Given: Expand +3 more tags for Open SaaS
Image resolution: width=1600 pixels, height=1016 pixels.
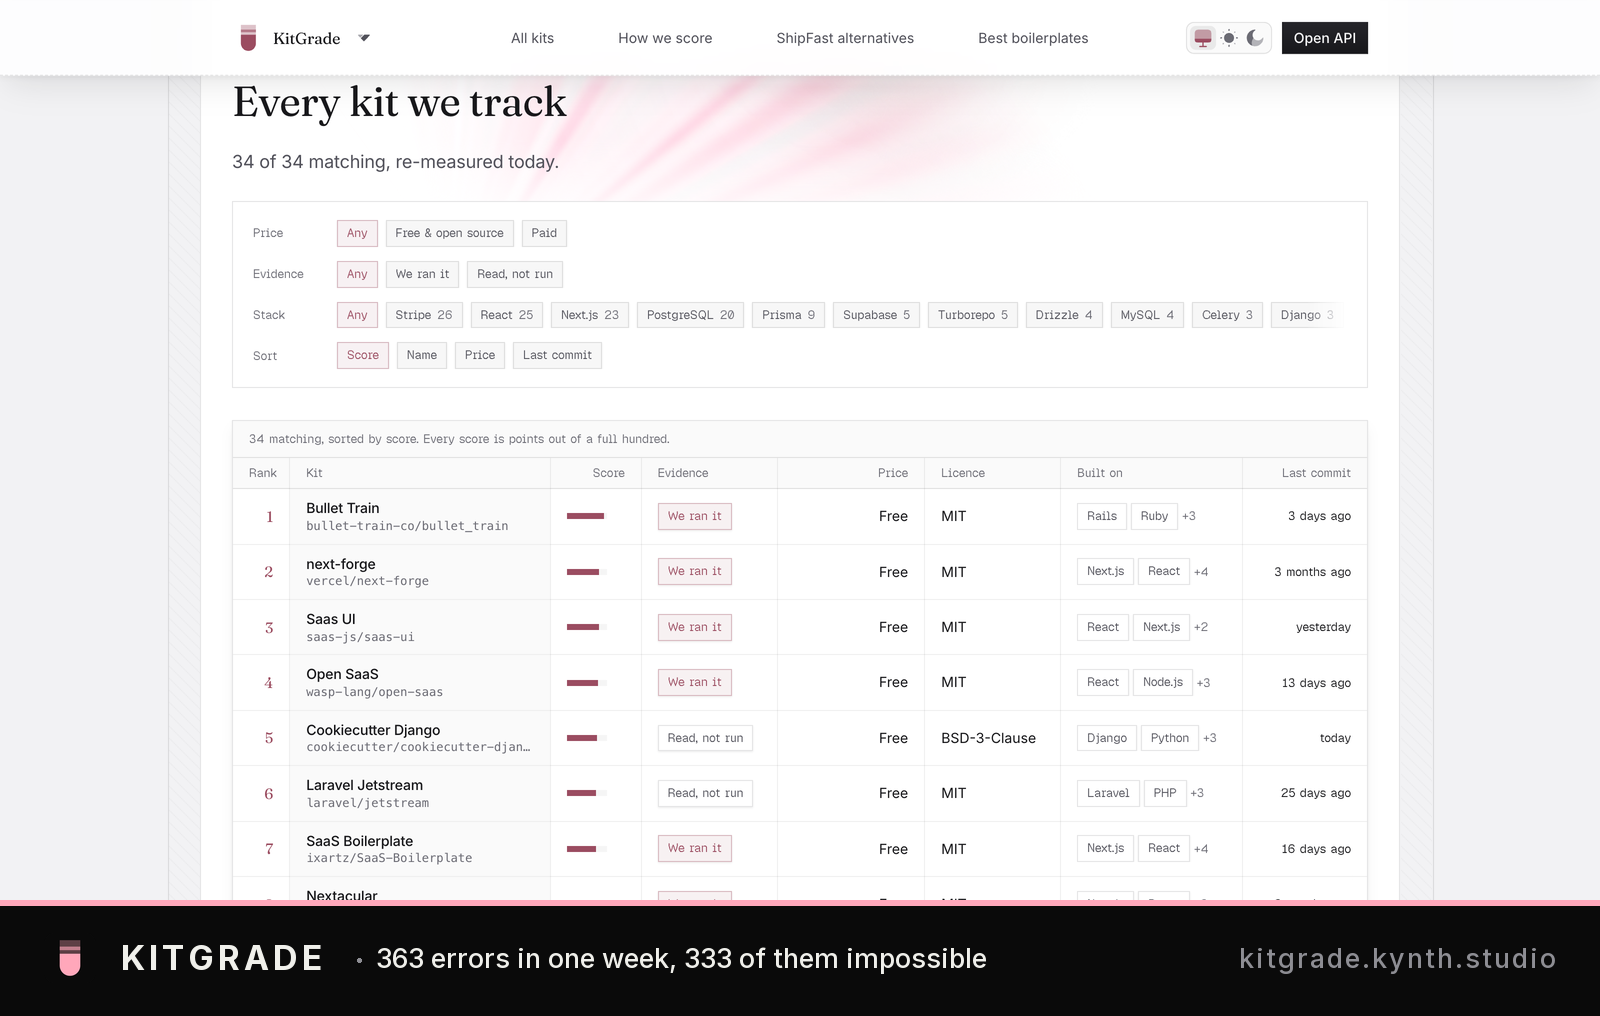Looking at the screenshot, I should (1204, 683).
